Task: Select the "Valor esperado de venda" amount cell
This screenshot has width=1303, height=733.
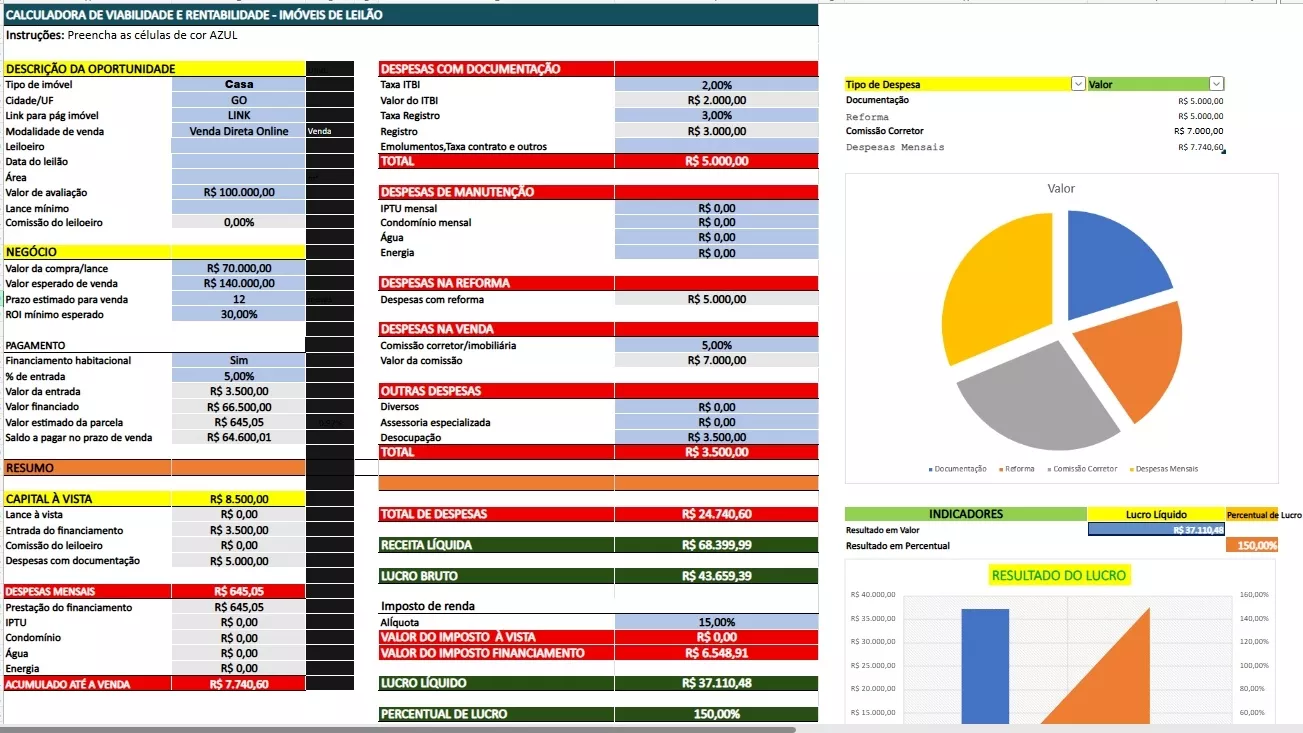Action: pyautogui.click(x=239, y=284)
